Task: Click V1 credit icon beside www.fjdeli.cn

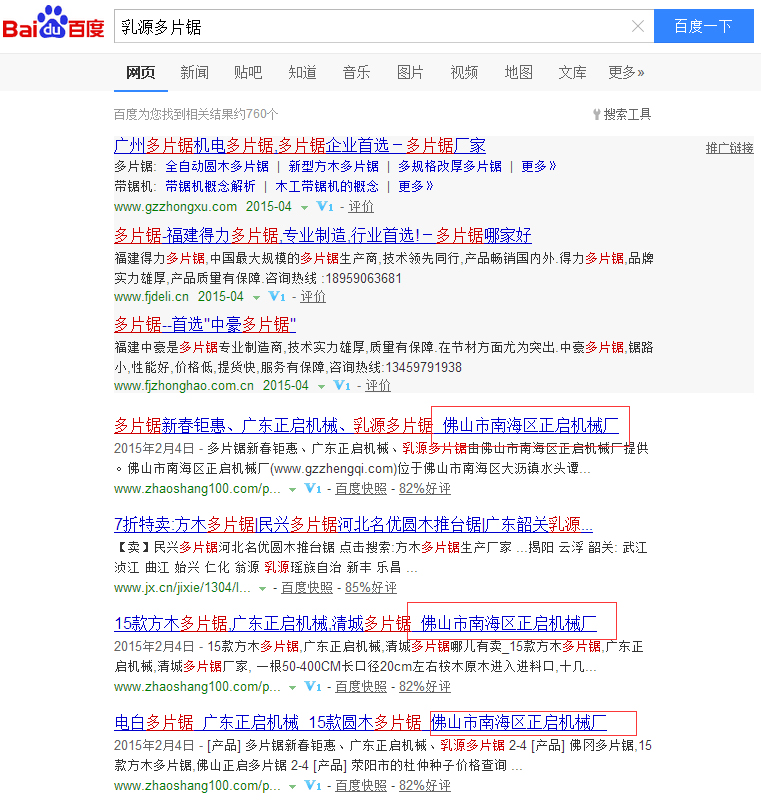Action: click(277, 297)
